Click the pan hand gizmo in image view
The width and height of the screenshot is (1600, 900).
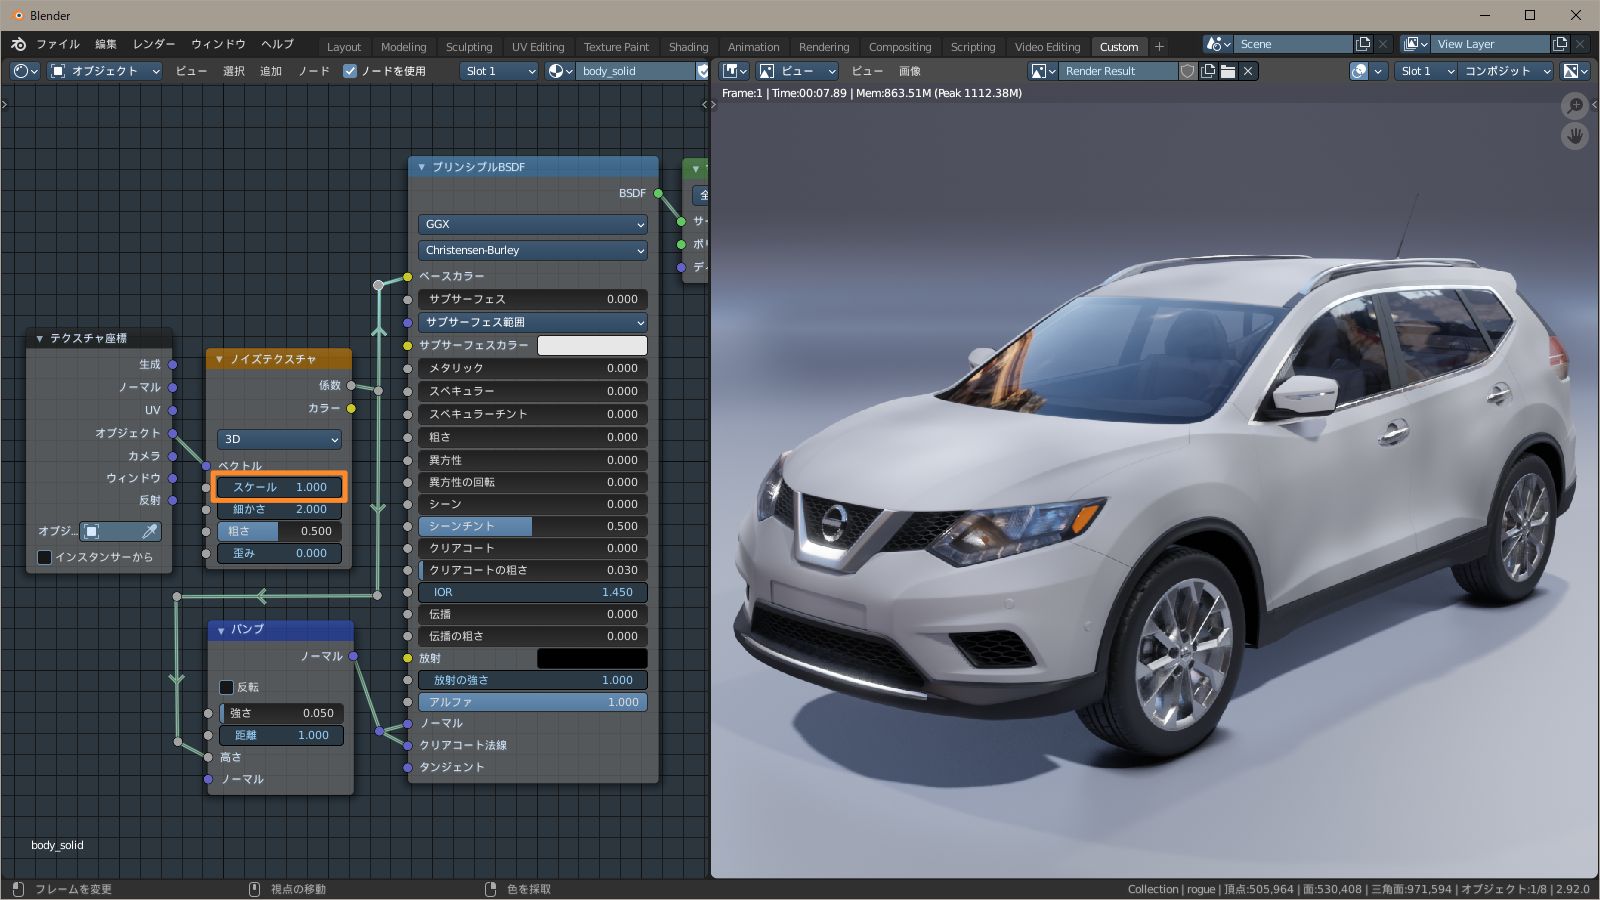click(x=1575, y=136)
